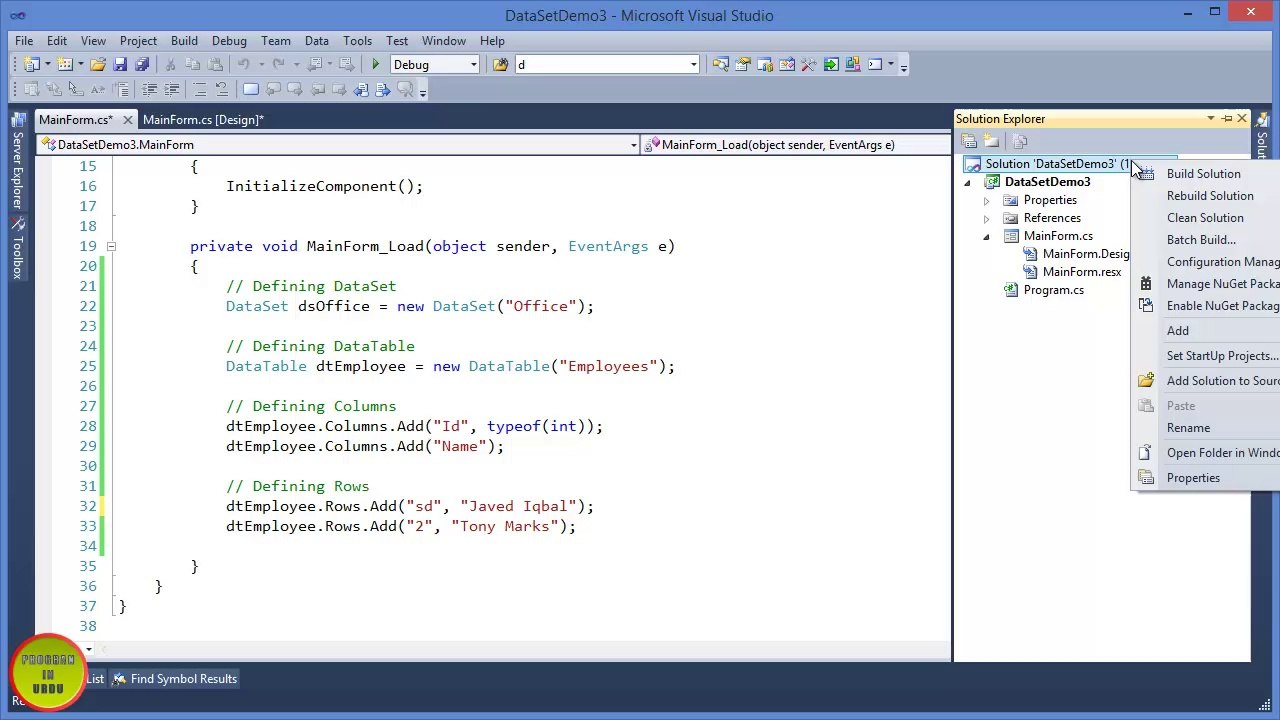Image resolution: width=1280 pixels, height=720 pixels.
Task: Click the Decrease Indent toolbar icon
Action: [x=149, y=90]
